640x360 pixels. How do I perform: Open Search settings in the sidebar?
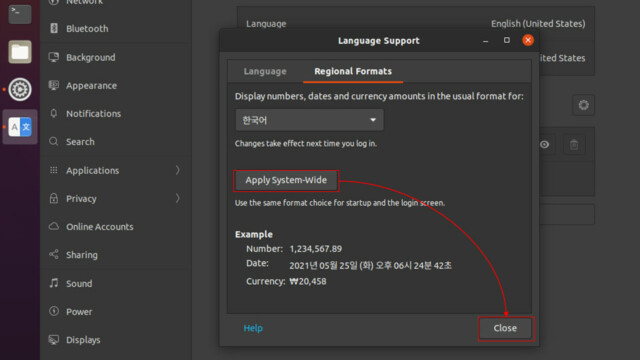coord(116,141)
